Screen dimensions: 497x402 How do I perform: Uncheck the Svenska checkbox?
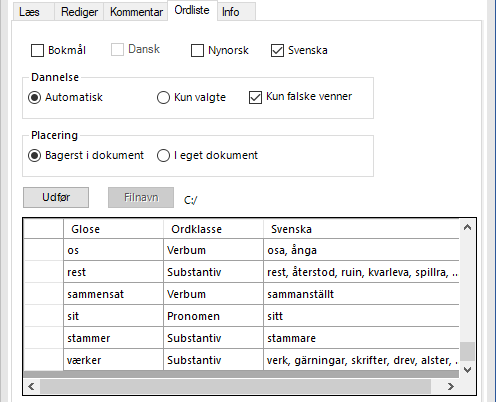pyautogui.click(x=277, y=51)
